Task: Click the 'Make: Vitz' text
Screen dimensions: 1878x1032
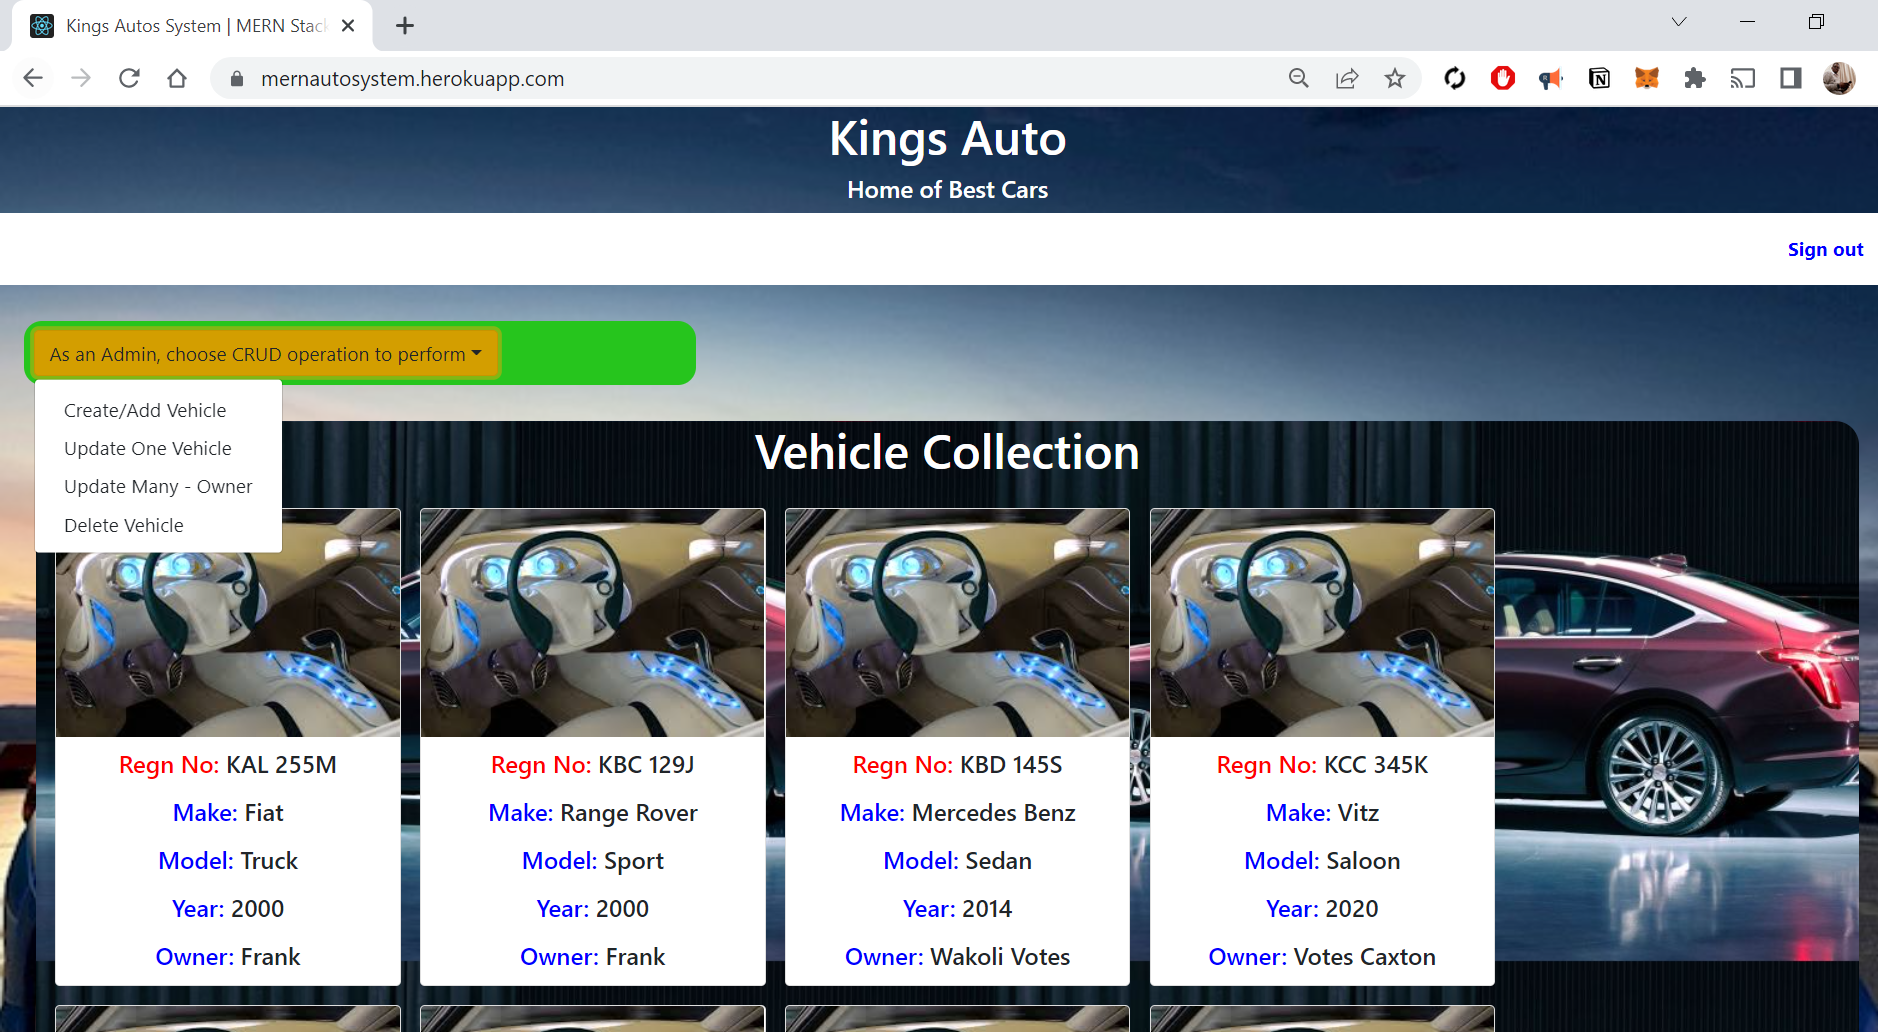Action: click(x=1322, y=813)
